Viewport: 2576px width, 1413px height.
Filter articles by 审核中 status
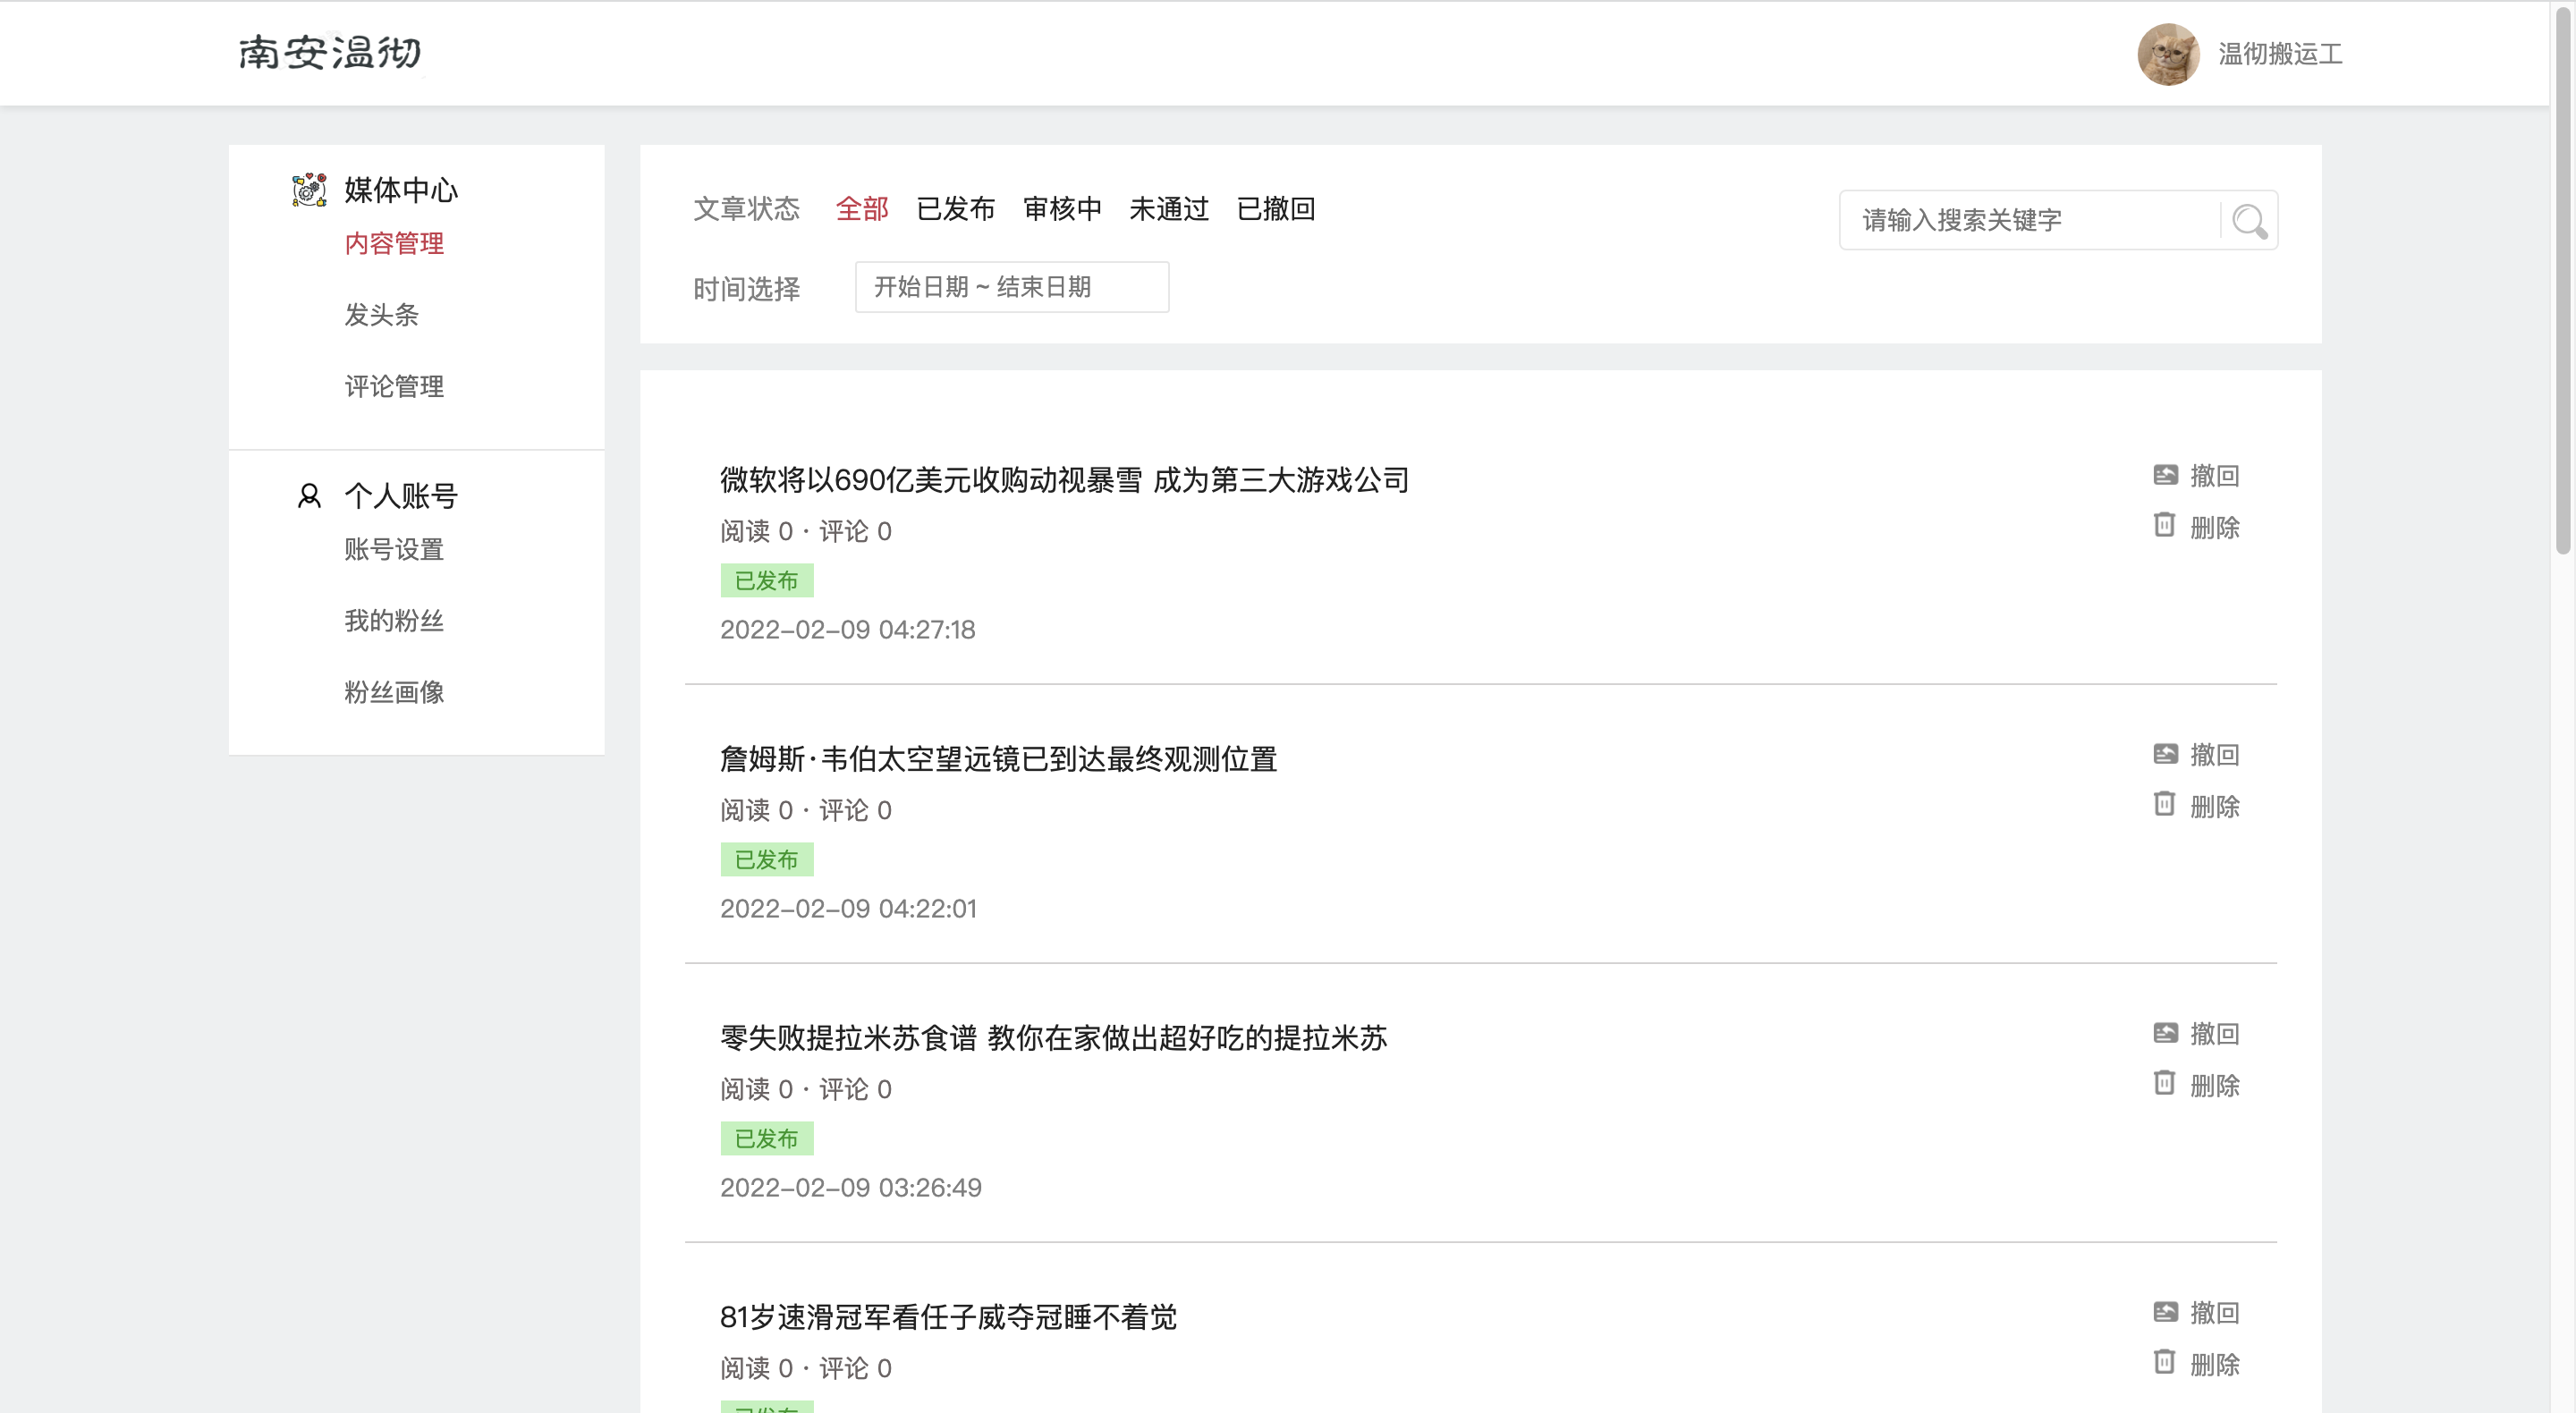click(1062, 209)
